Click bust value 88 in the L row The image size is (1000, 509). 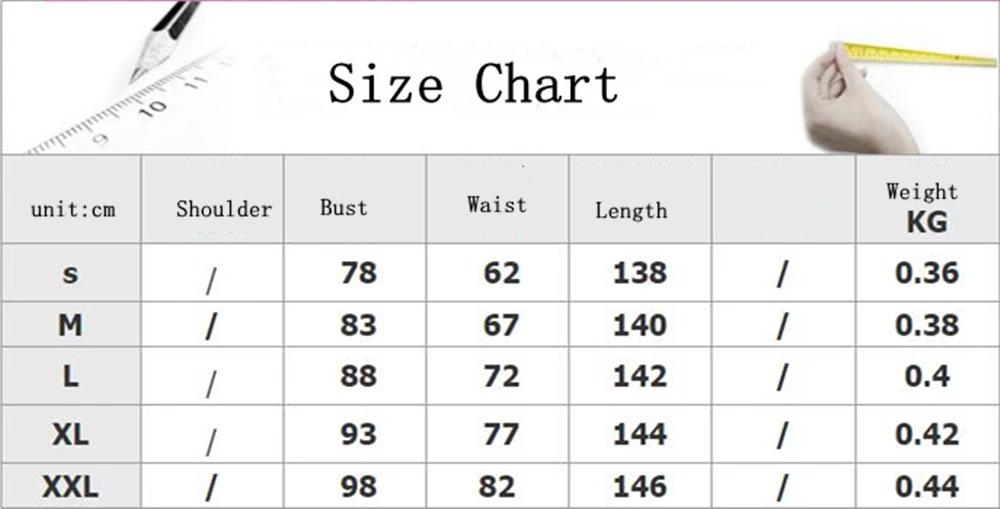click(358, 376)
